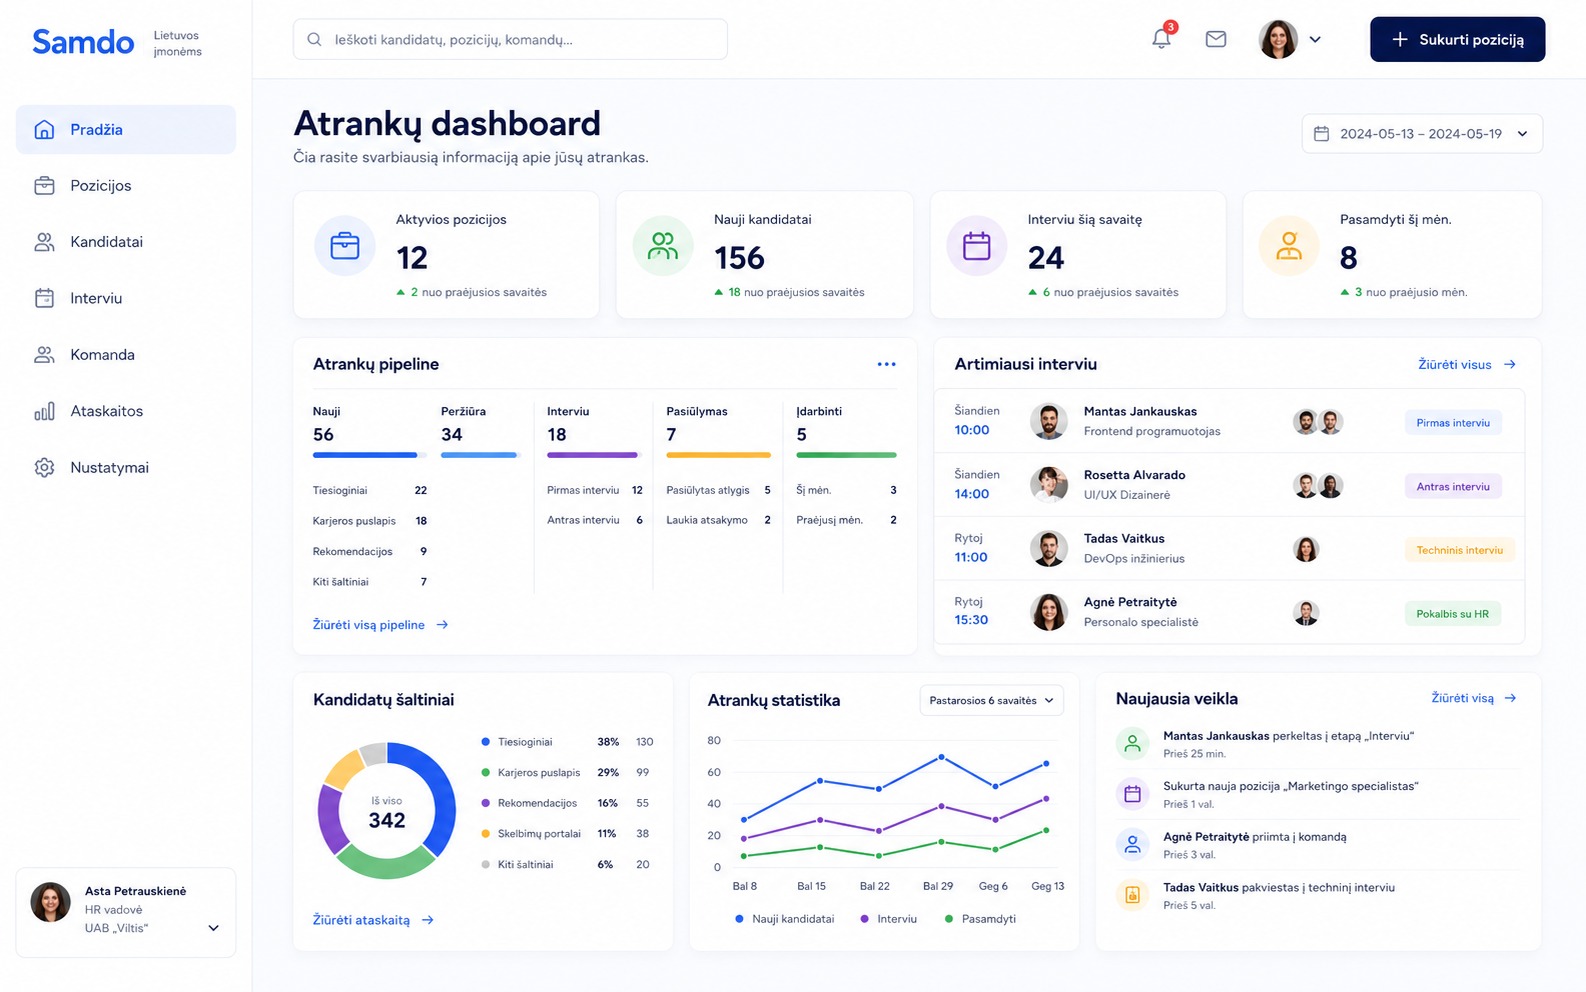Click the Komanda team icon in sidebar

[44, 354]
